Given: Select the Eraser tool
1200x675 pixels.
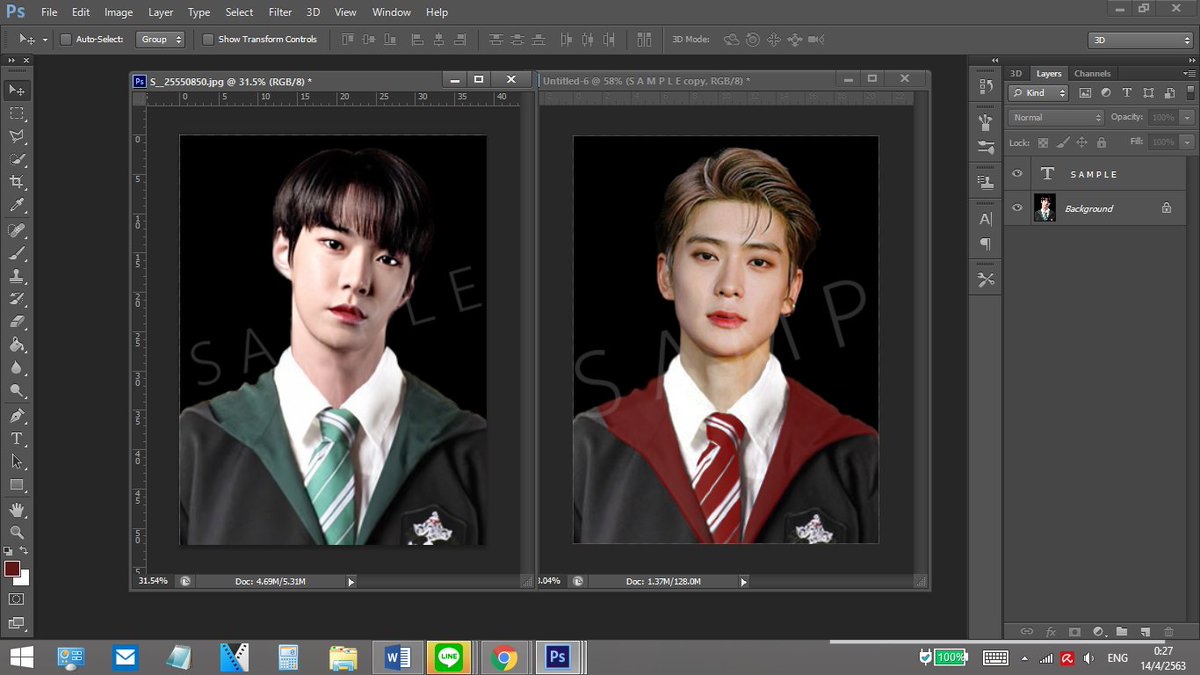Looking at the screenshot, I should coord(17,322).
